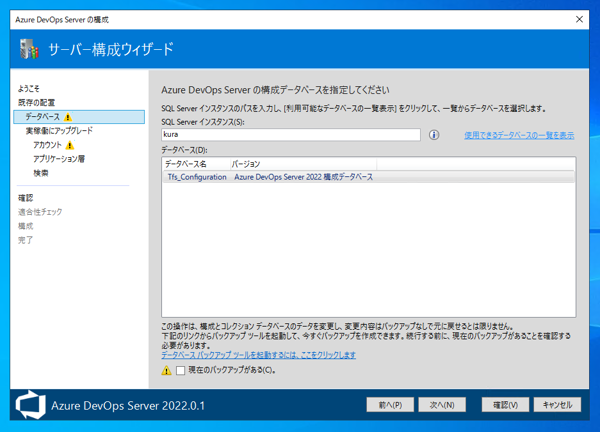
Task: Select the Tfs_Configuration database row
Action: [x=368, y=177]
